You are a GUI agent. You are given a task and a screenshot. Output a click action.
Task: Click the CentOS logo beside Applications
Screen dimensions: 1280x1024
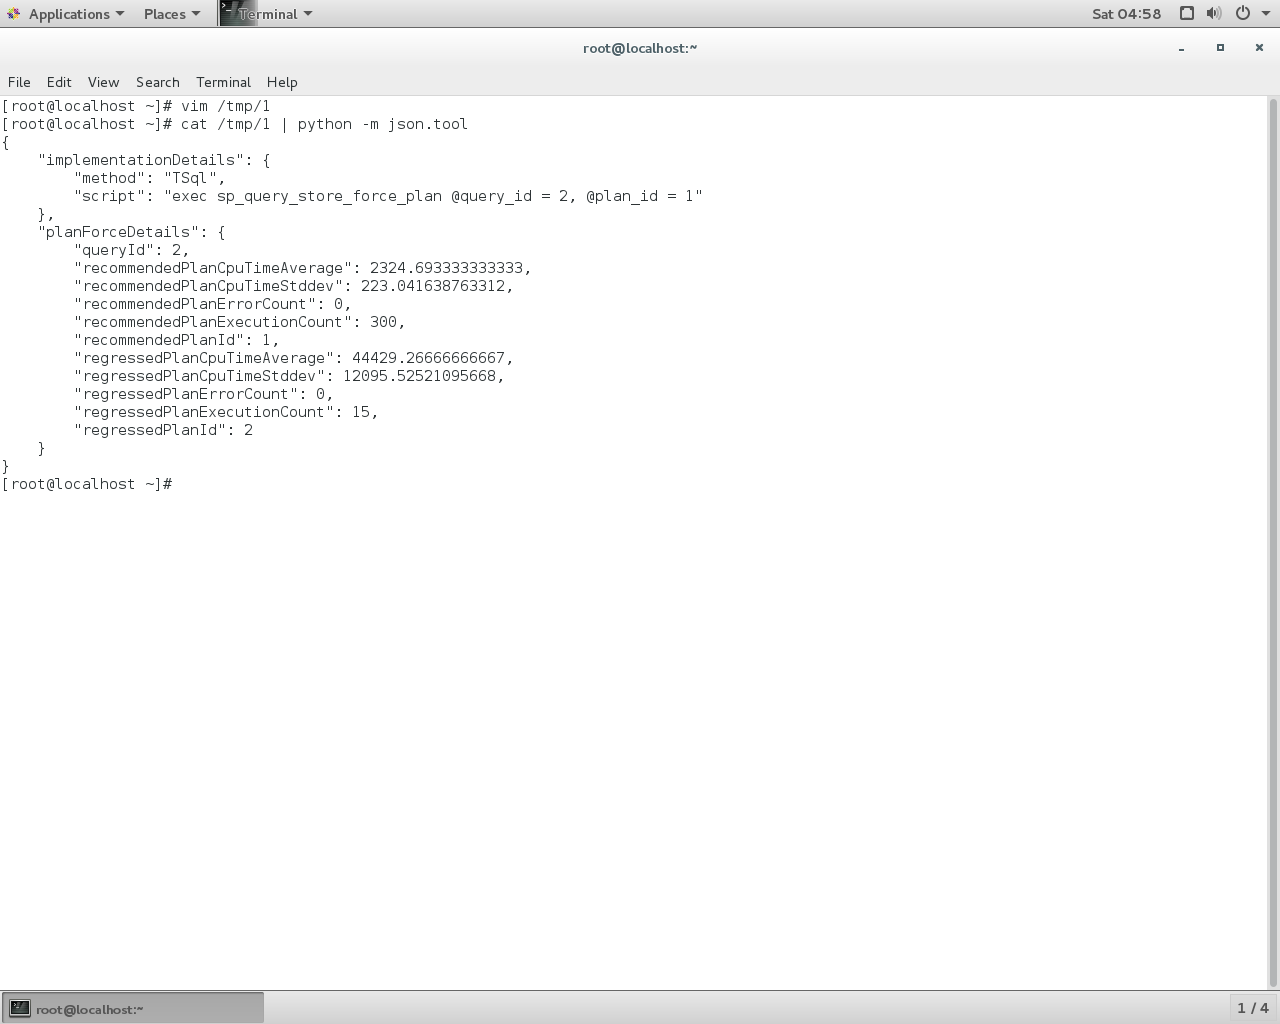pos(13,14)
